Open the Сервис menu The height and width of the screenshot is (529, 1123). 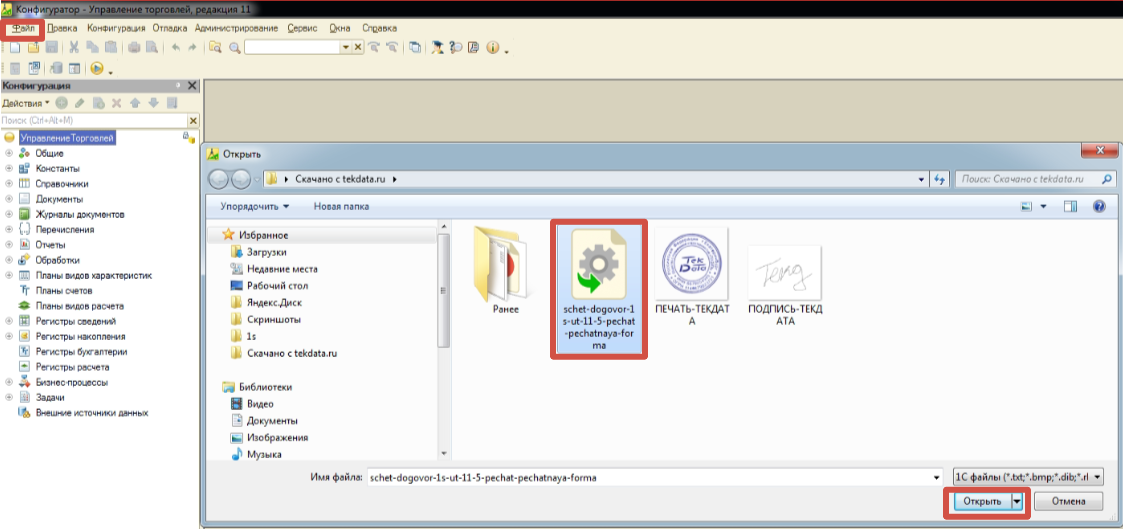302,29
